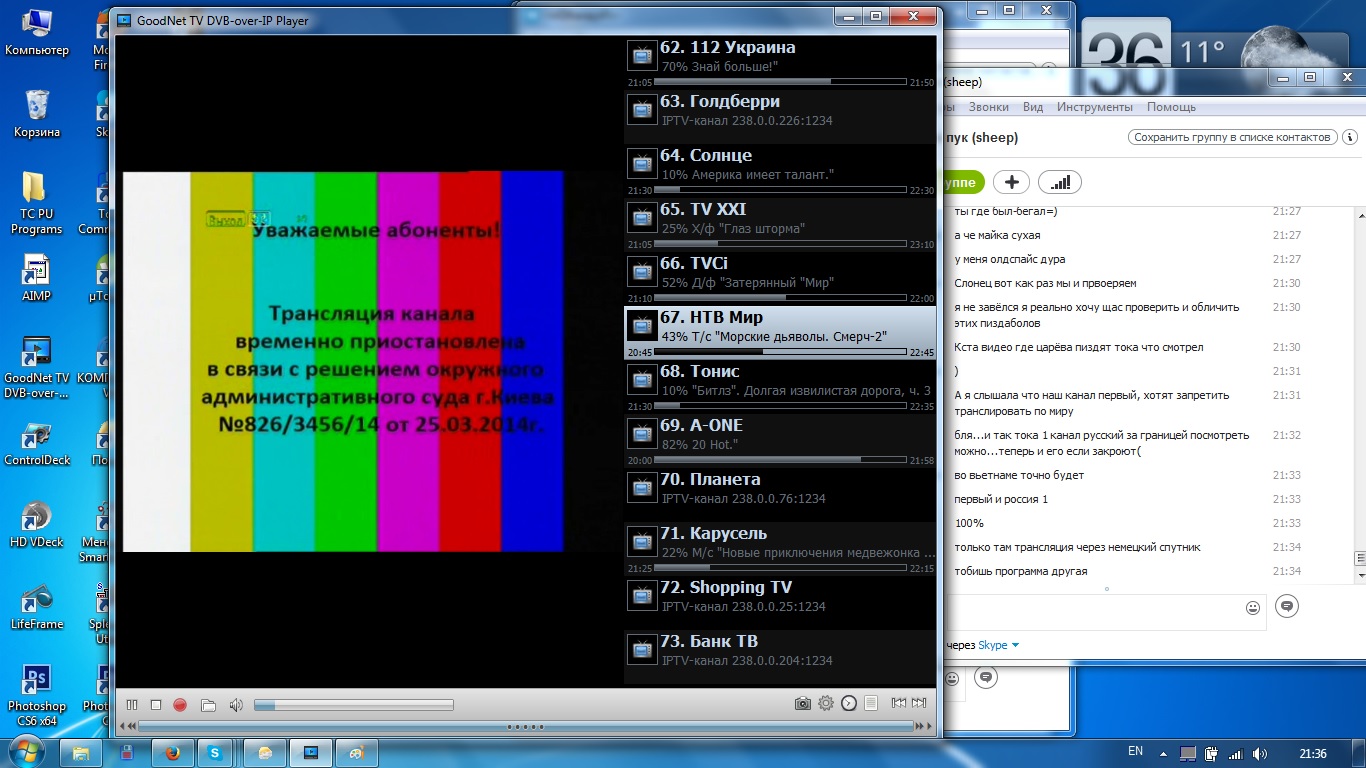Click TV icon beside 64. Солнце
The width and height of the screenshot is (1366, 768).
point(641,163)
